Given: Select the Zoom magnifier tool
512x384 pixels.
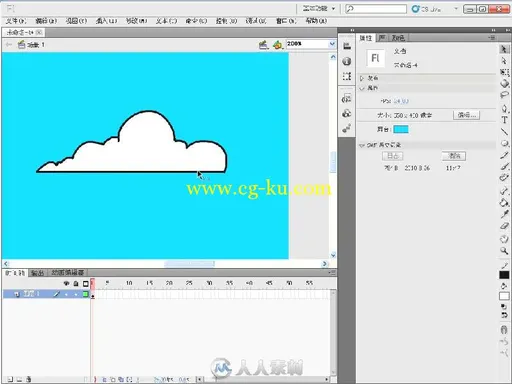Looking at the screenshot, I should click(x=504, y=250).
